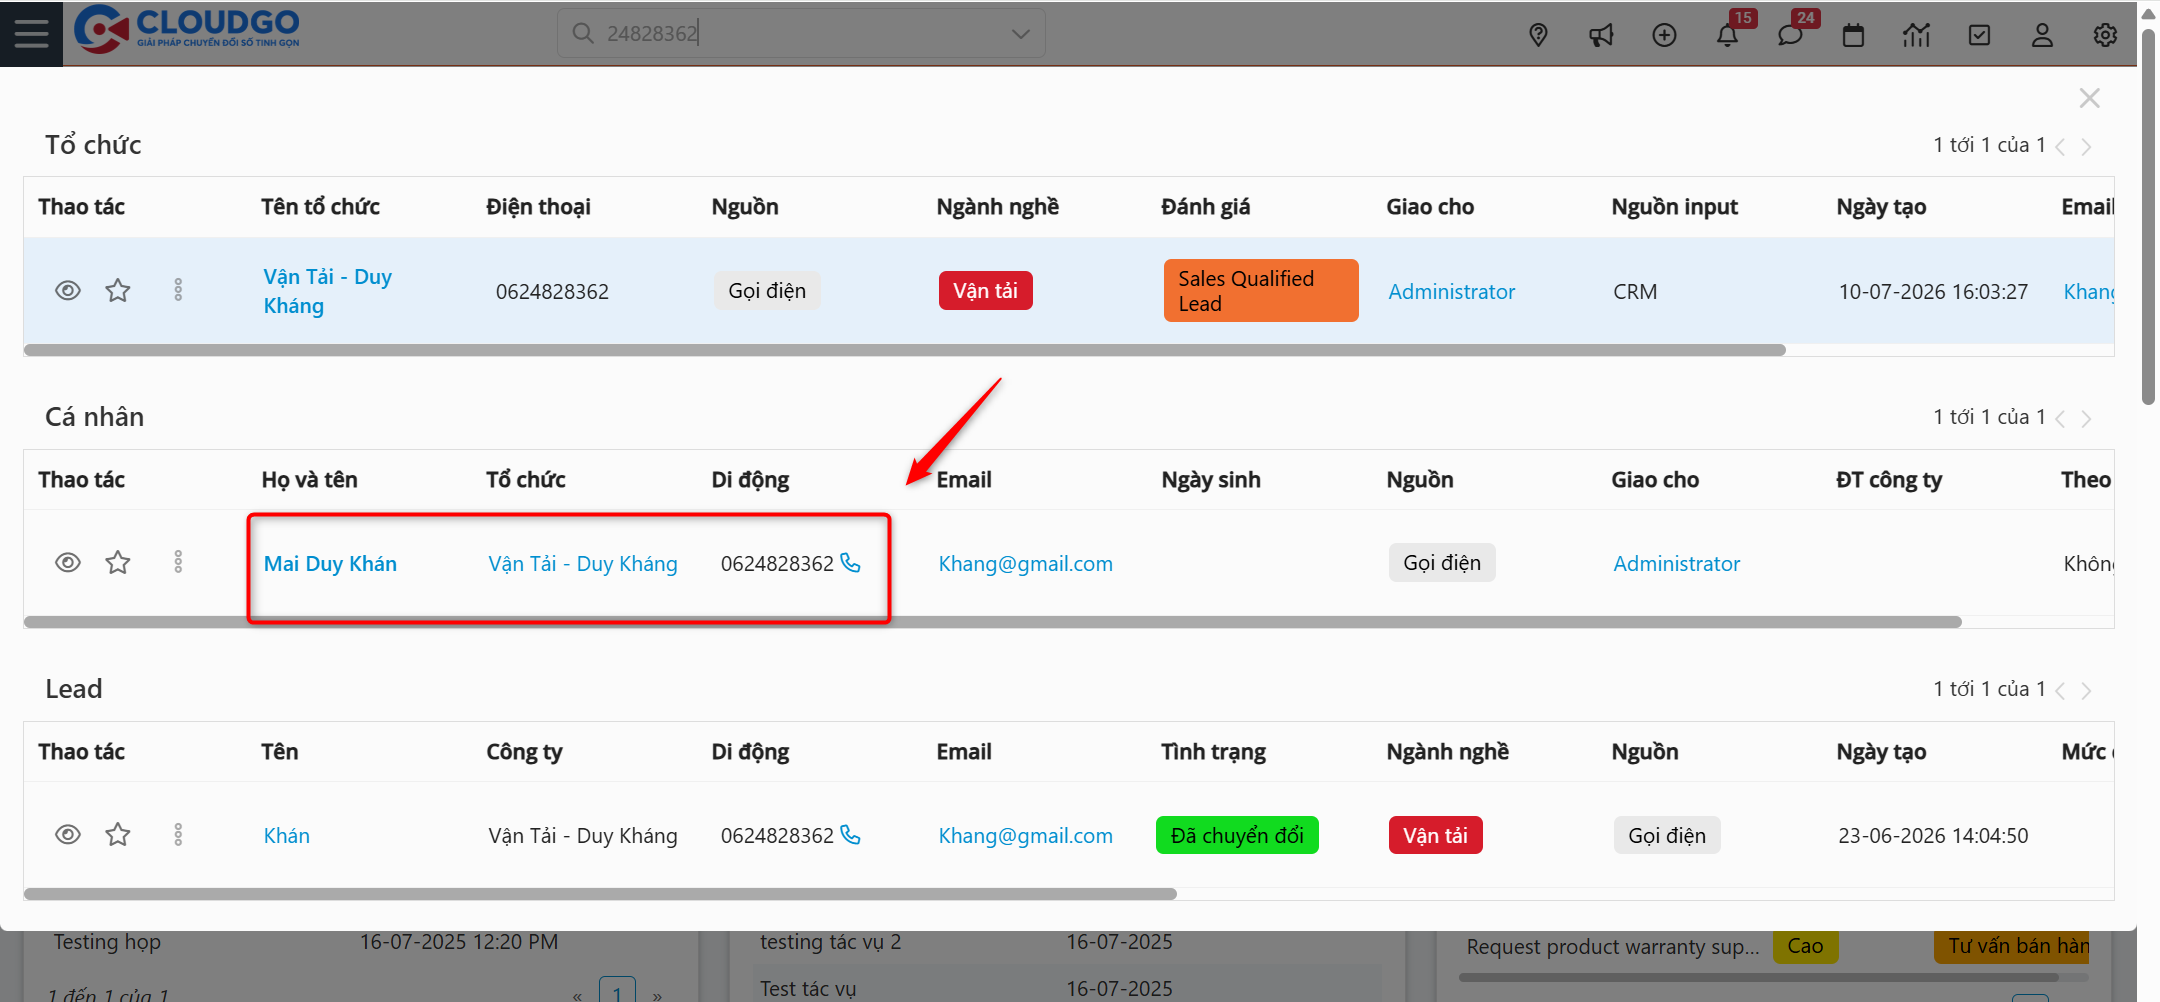Image resolution: width=2160 pixels, height=1002 pixels.
Task: Preview the Vận Tải - Duy Kháng record
Action: [x=67, y=289]
